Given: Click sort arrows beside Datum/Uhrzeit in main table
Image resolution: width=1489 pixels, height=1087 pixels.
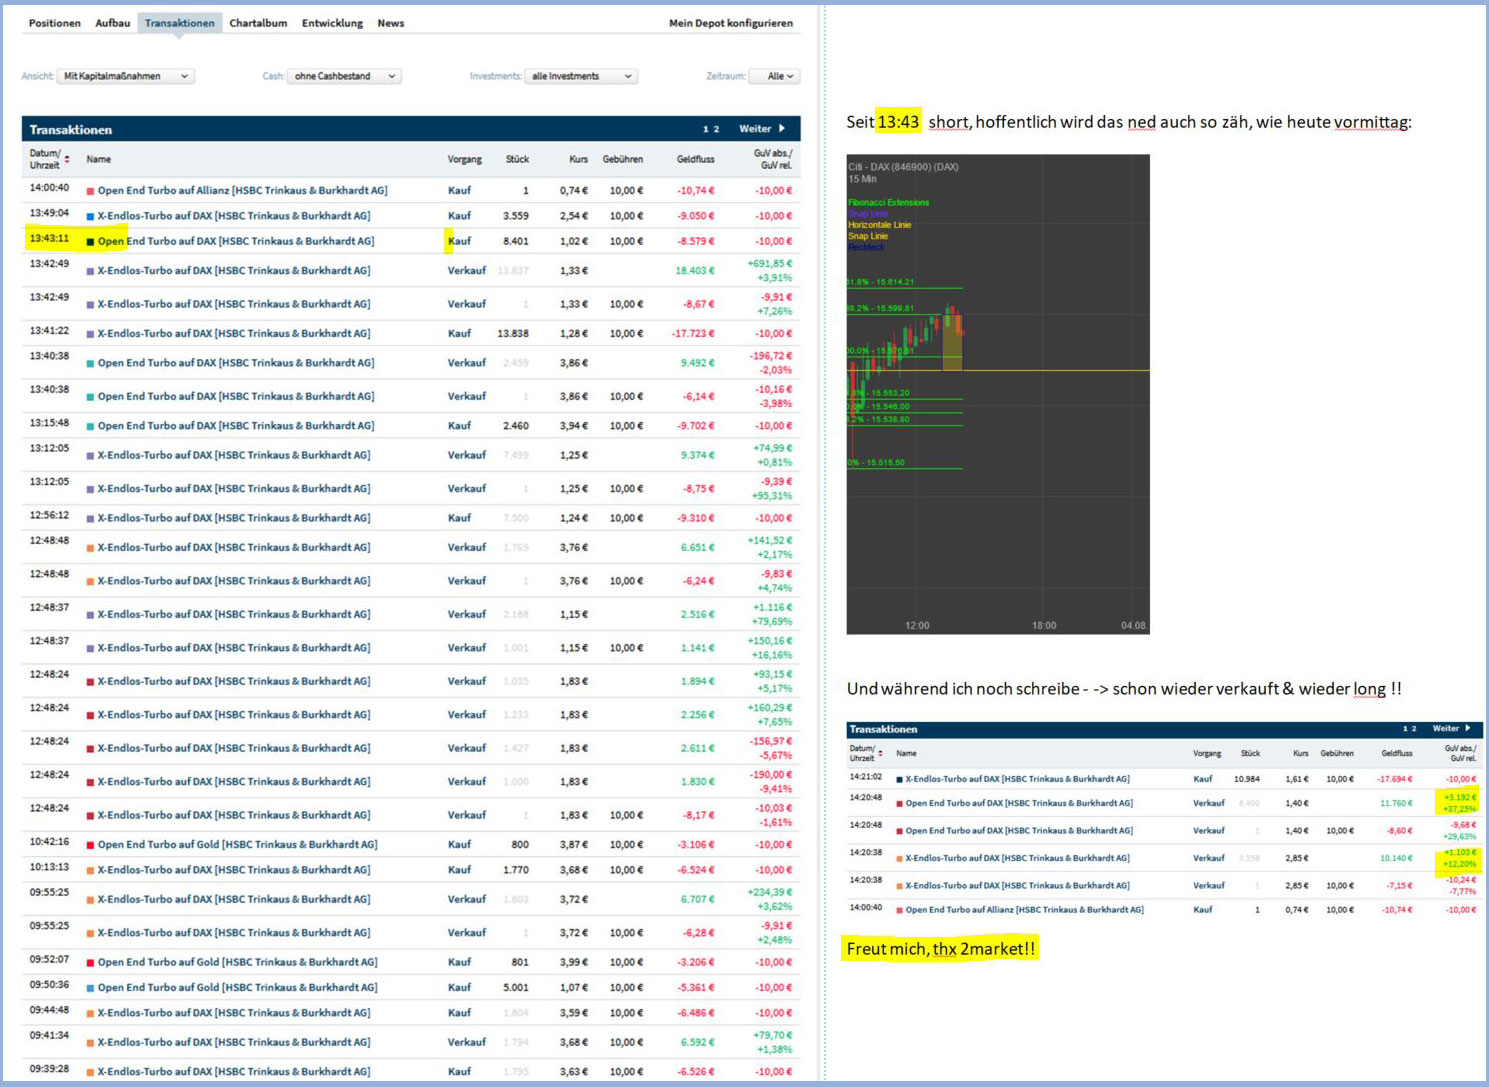Looking at the screenshot, I should click(x=67, y=160).
